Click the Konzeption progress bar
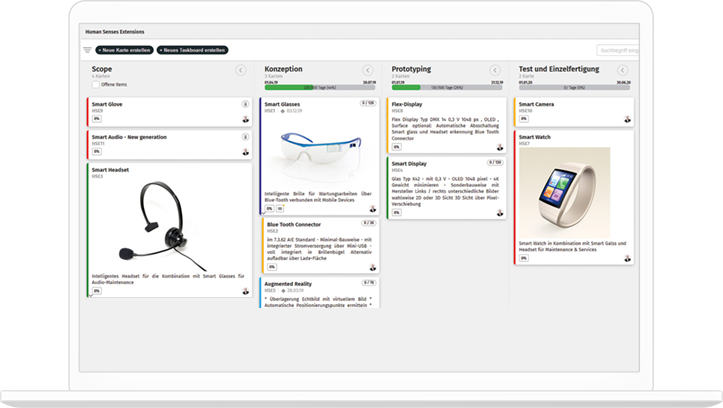723x408 pixels. [x=312, y=87]
